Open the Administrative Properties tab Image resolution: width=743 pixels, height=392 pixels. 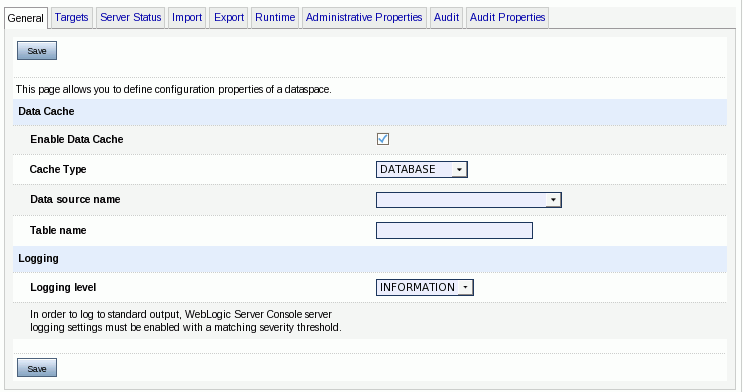(x=364, y=18)
